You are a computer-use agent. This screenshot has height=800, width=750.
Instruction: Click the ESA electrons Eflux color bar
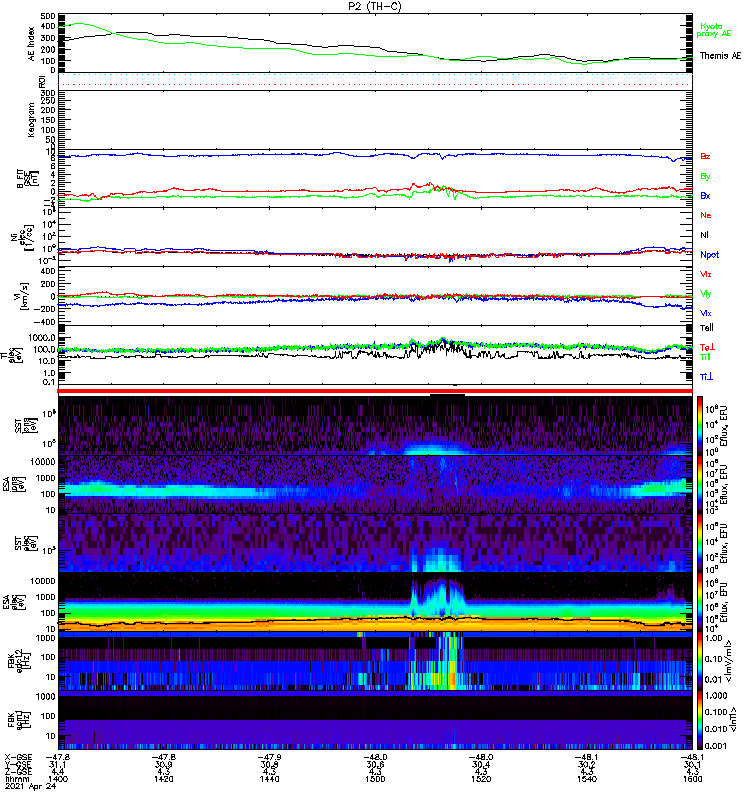[700, 602]
